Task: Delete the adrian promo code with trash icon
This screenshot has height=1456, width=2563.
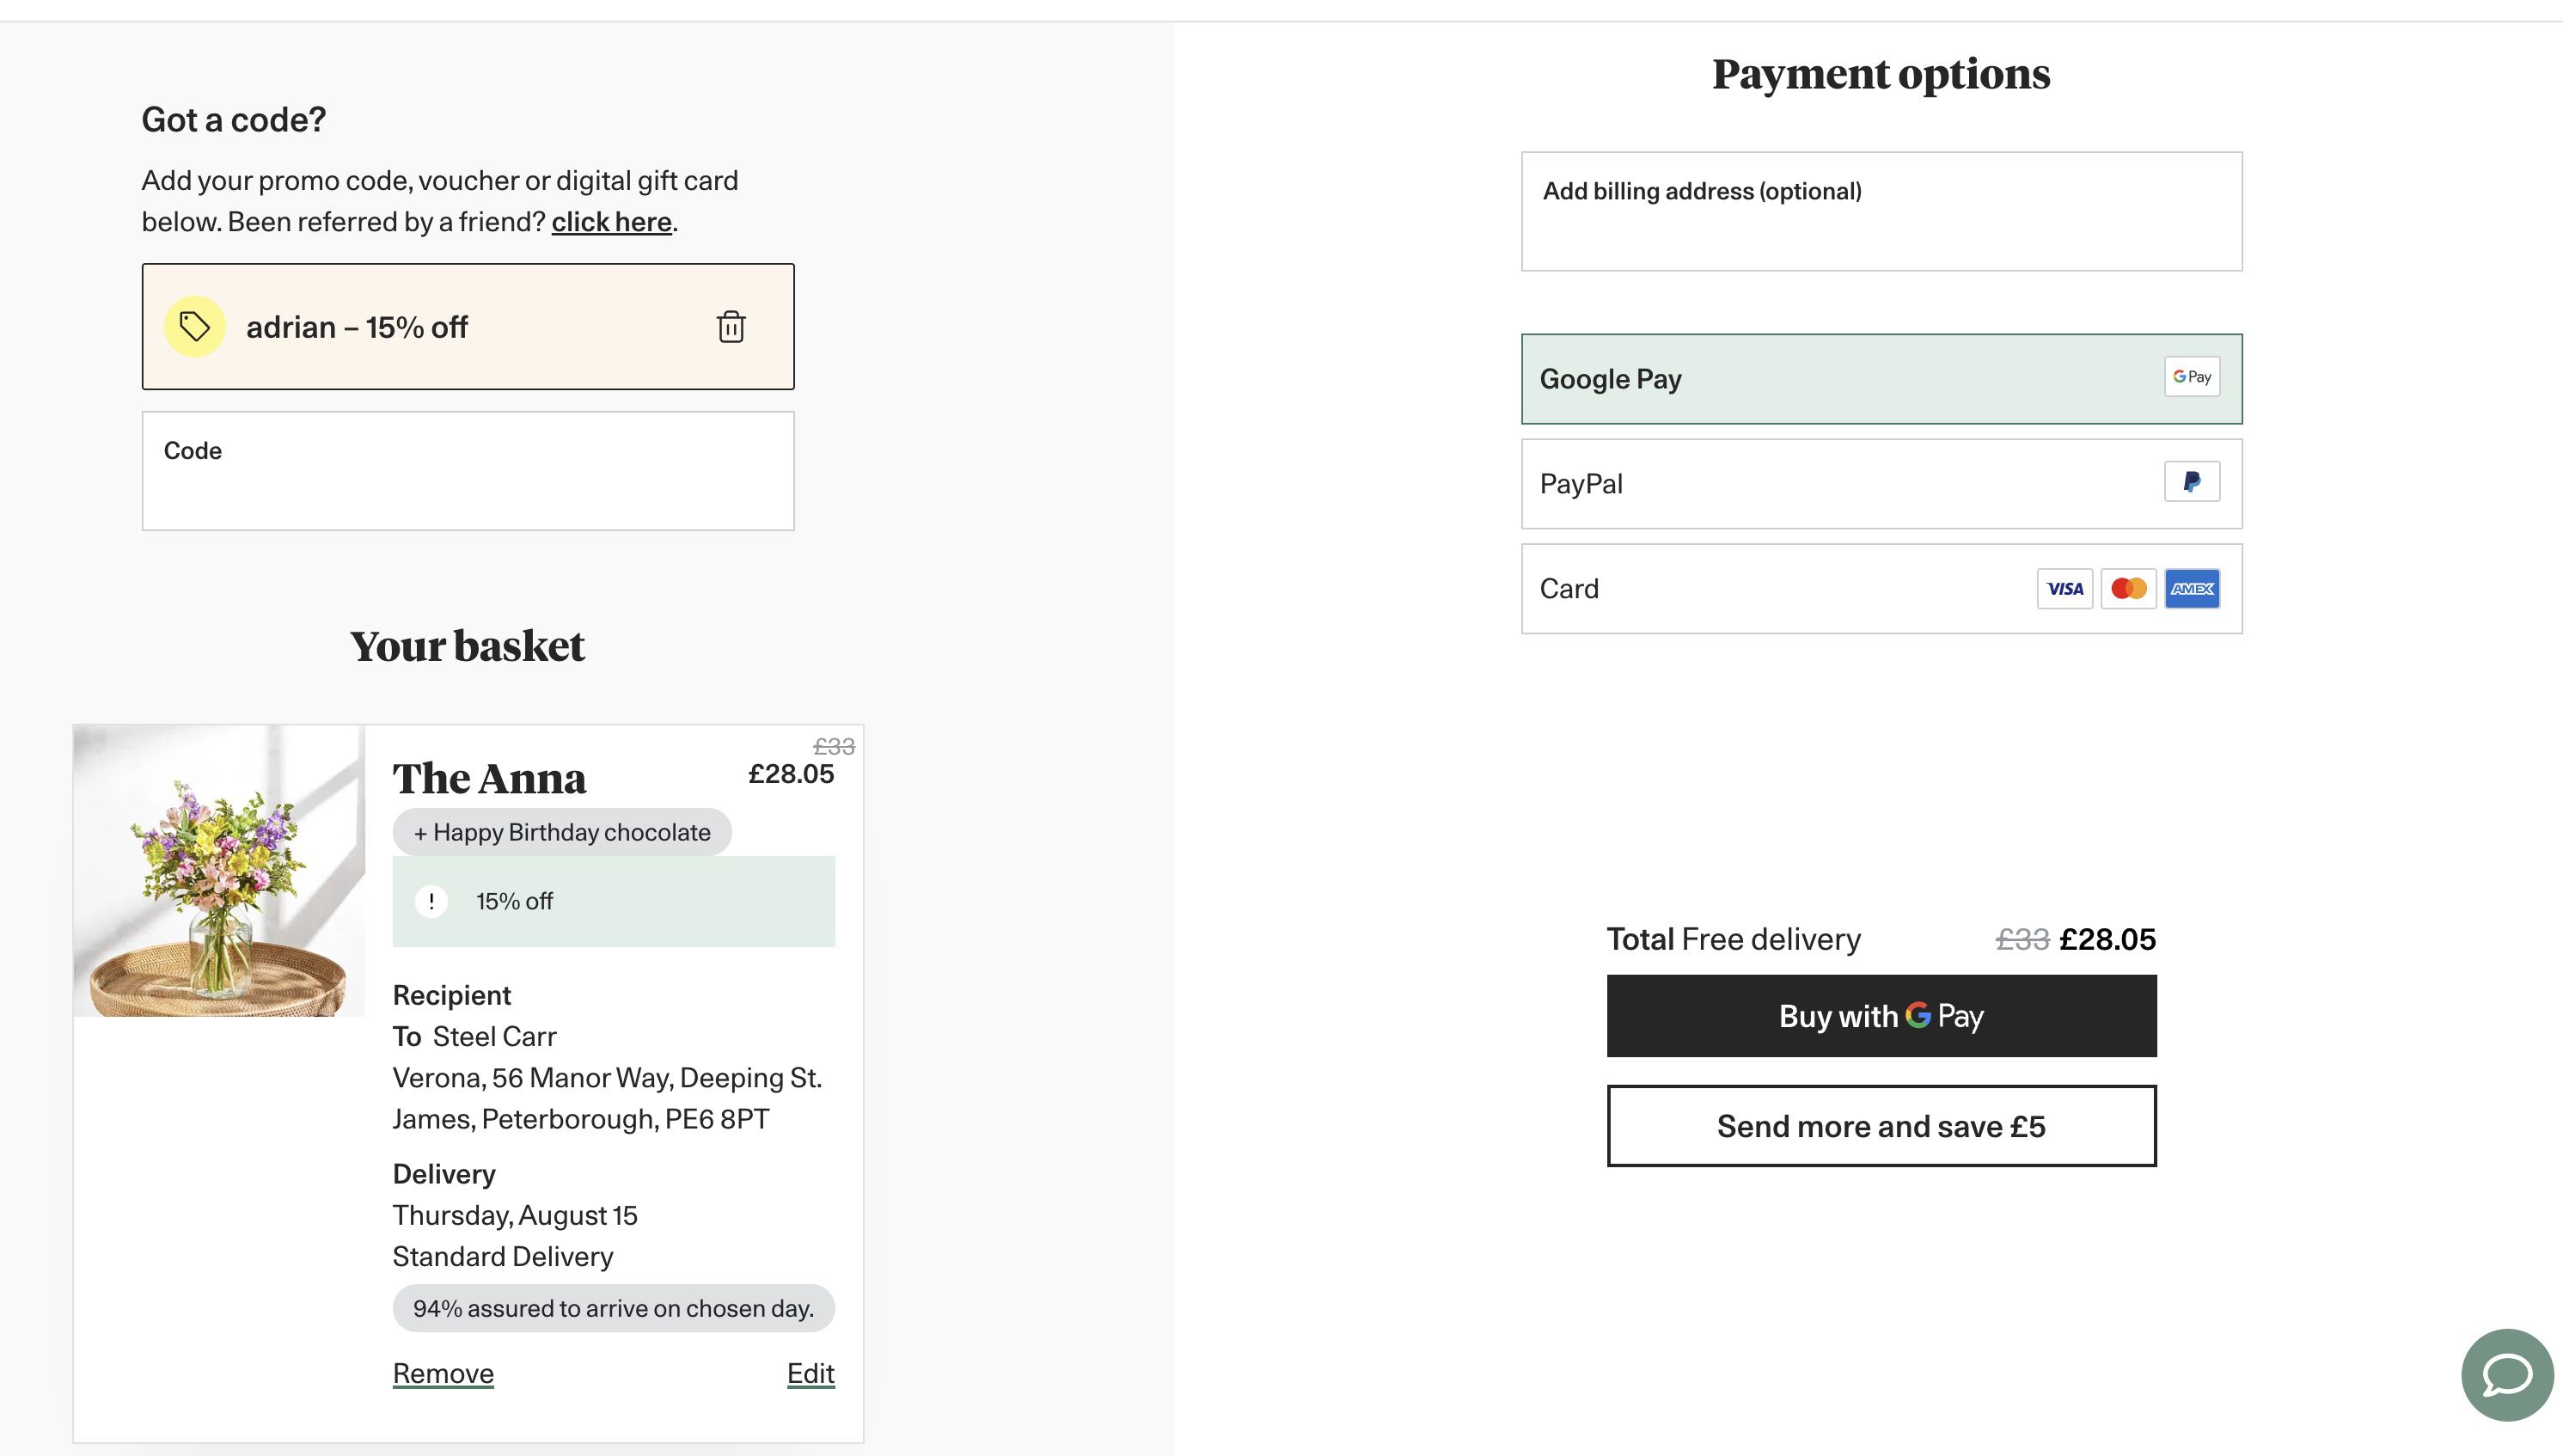Action: point(731,327)
